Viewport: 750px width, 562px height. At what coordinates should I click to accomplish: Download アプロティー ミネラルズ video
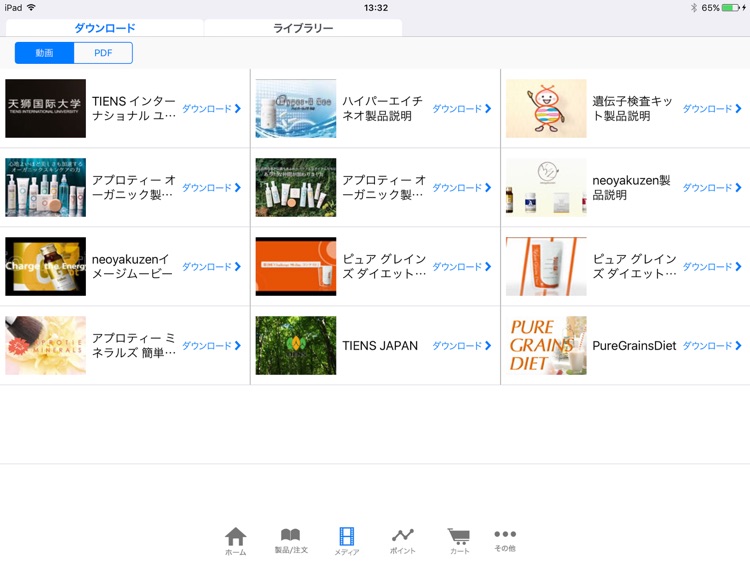click(211, 345)
